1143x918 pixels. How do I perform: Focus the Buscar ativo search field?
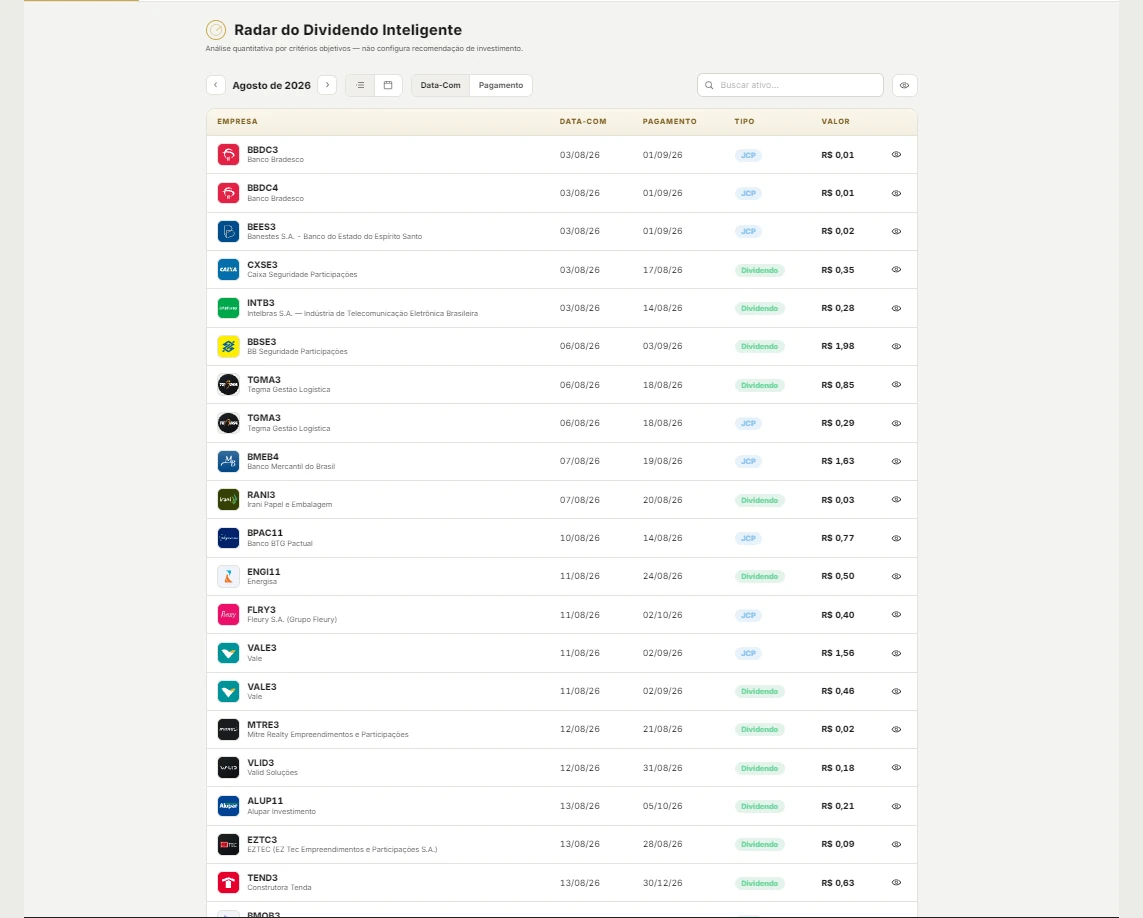point(790,85)
